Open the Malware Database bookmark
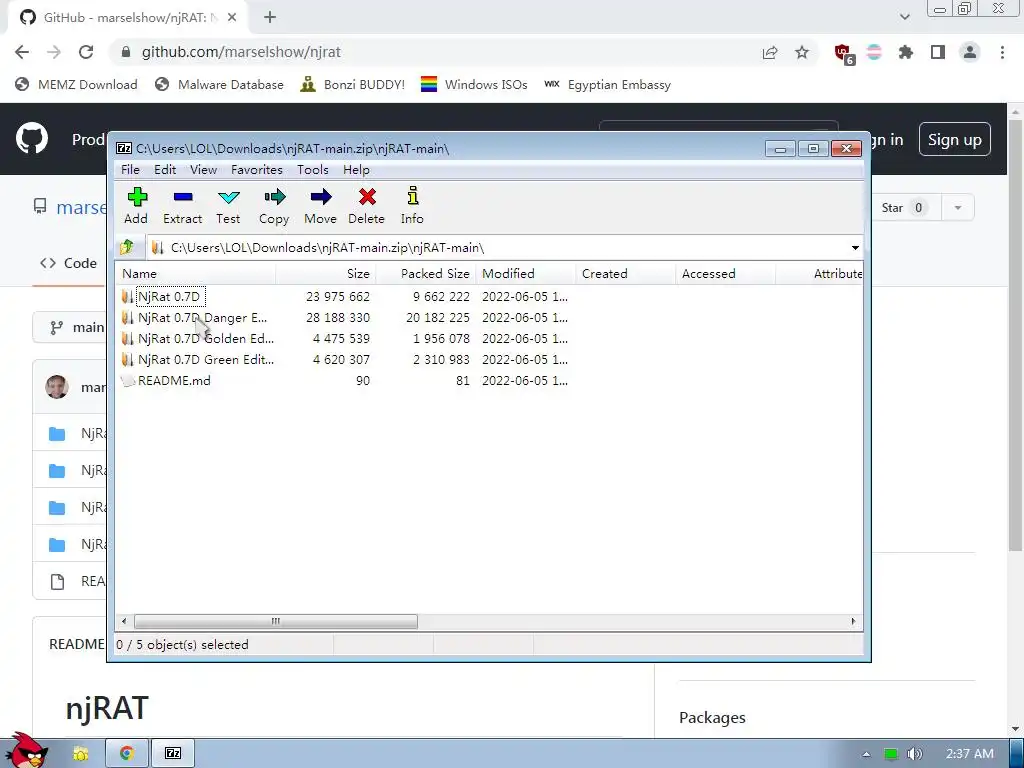 [219, 85]
